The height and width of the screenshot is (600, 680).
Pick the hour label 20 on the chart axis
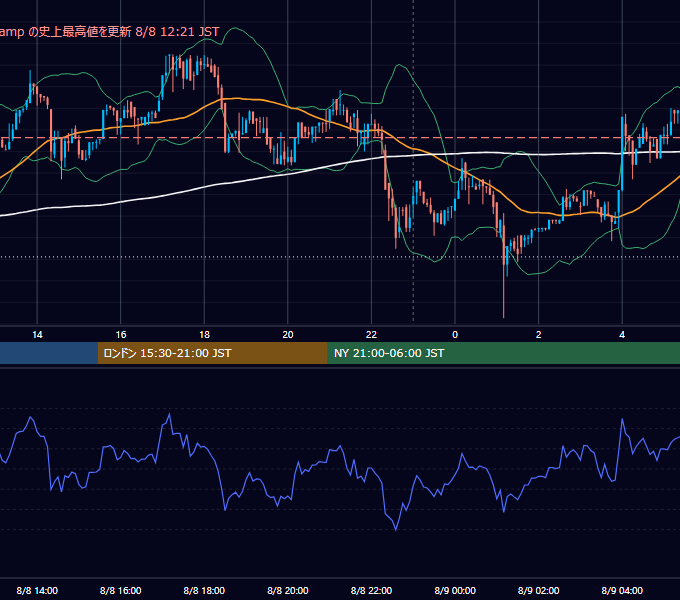click(288, 335)
